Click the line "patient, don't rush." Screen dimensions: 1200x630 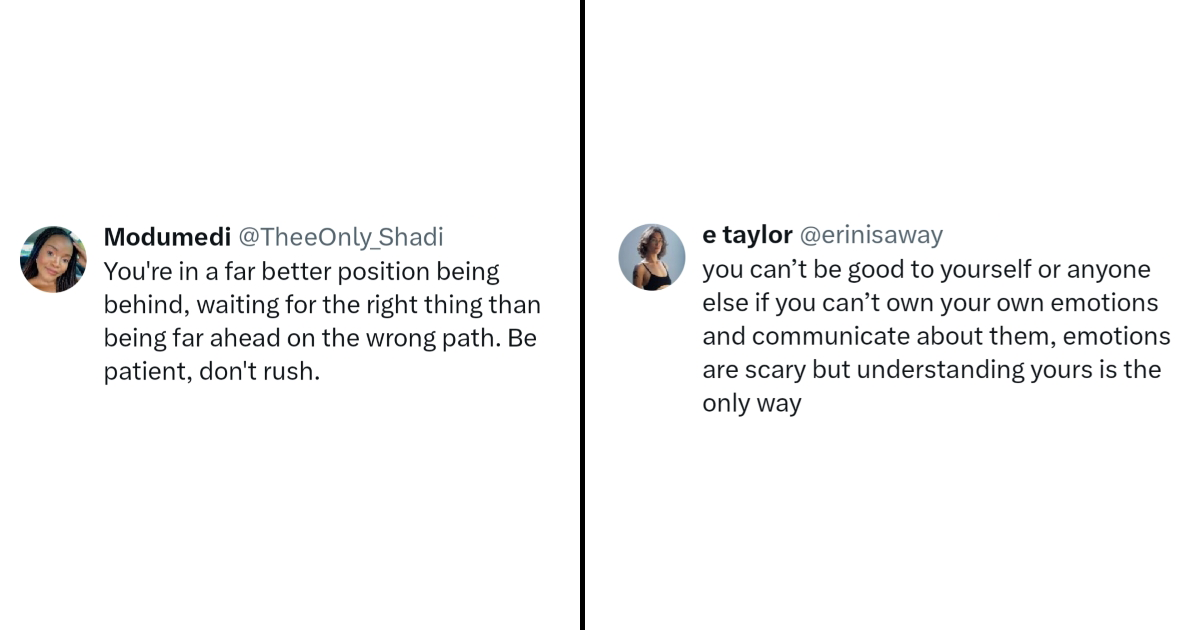(211, 372)
